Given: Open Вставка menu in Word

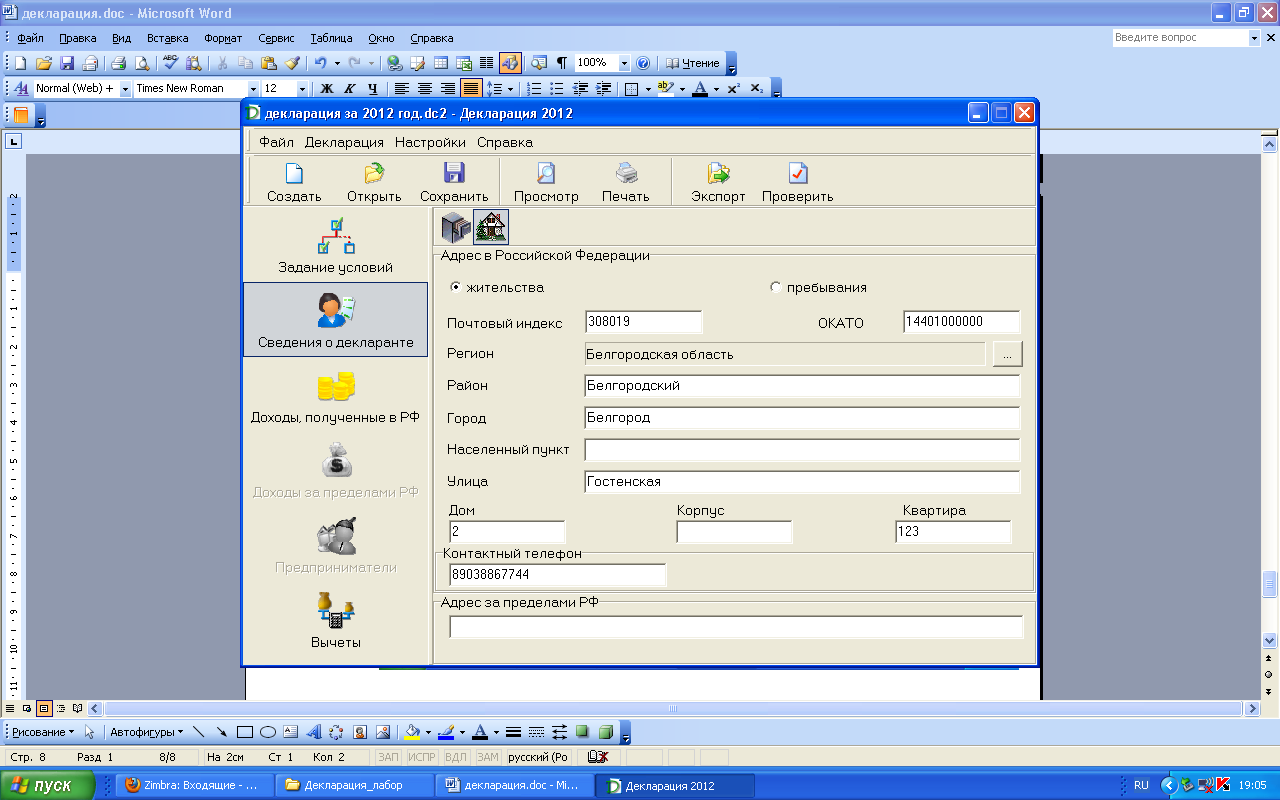Looking at the screenshot, I should (x=167, y=38).
